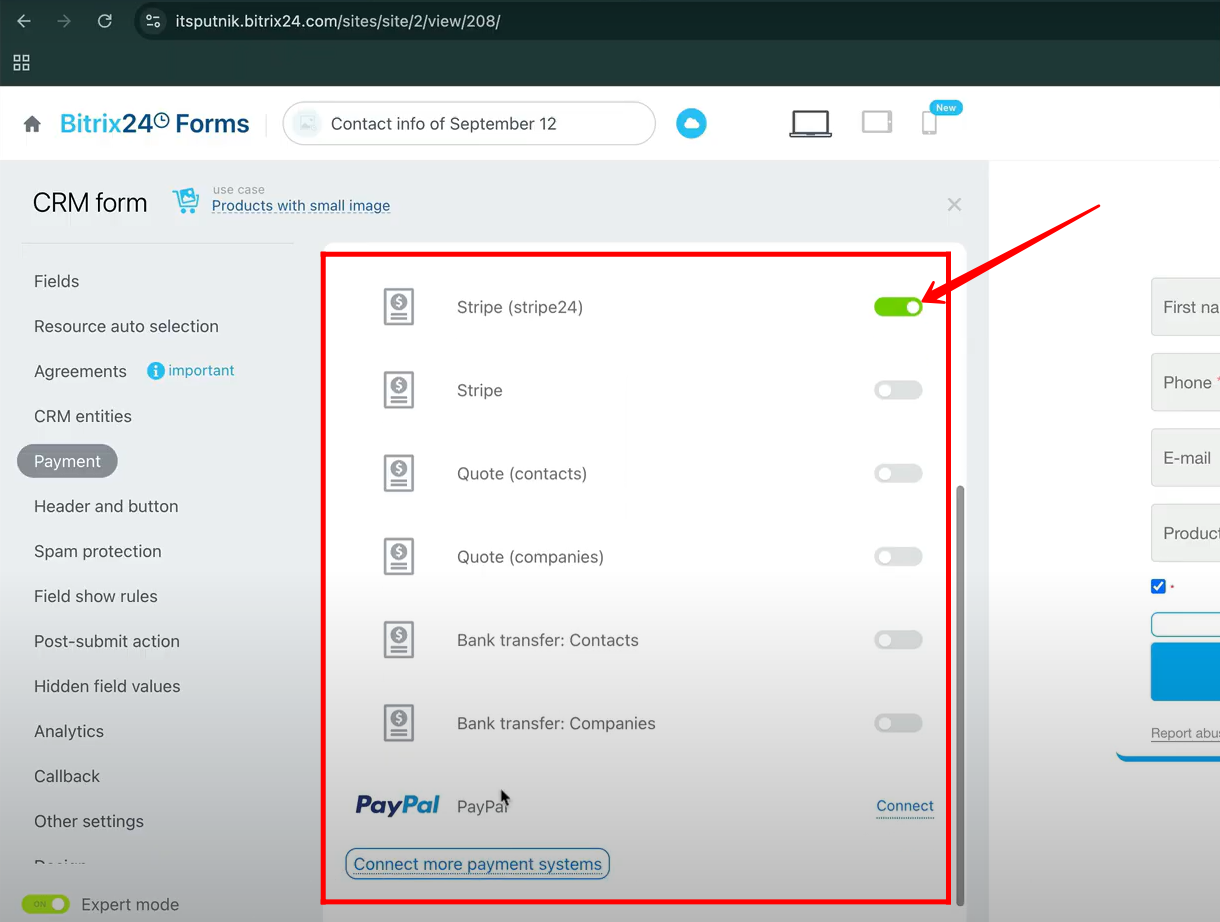Close the CRM form panel
Viewport: 1220px width, 922px height.
(x=954, y=204)
